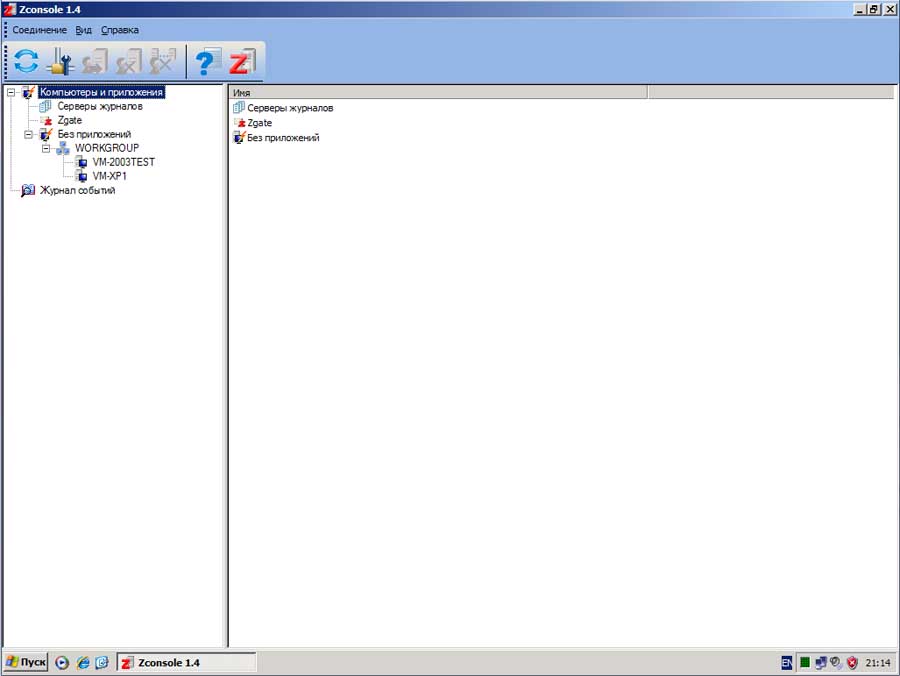Select Серверы журналов in the tree
Viewport: 900px width, 676px height.
[x=100, y=106]
